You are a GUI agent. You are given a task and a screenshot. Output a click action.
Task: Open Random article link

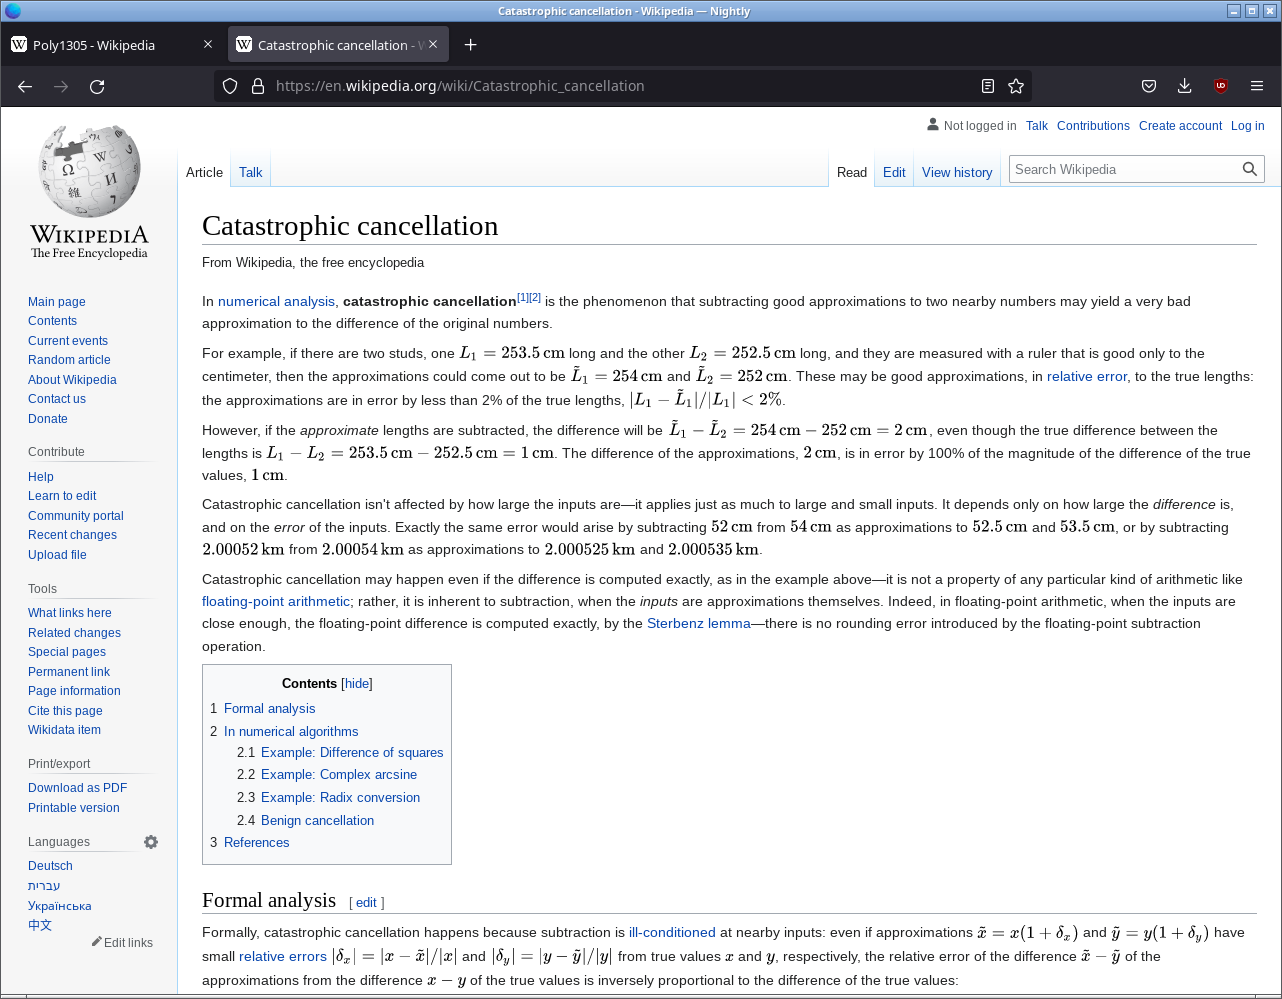click(69, 360)
